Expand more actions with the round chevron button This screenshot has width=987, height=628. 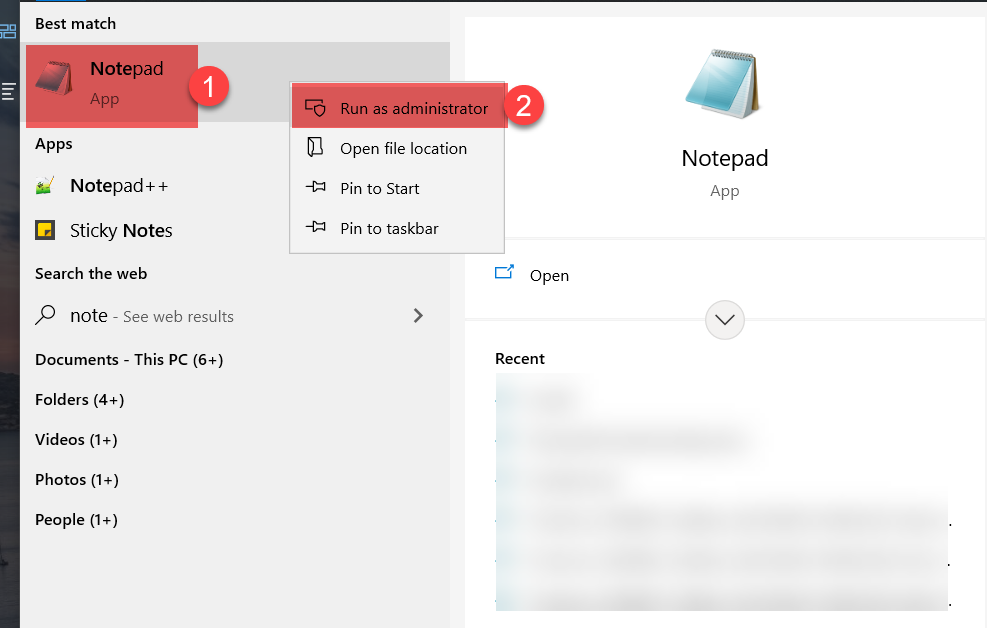click(725, 320)
